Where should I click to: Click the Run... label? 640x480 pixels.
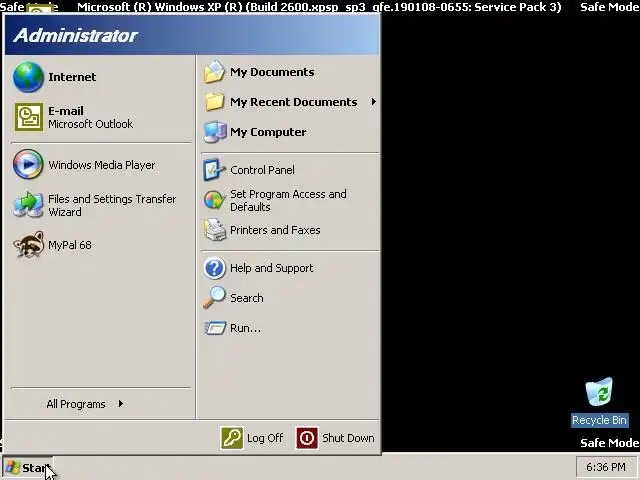(245, 328)
